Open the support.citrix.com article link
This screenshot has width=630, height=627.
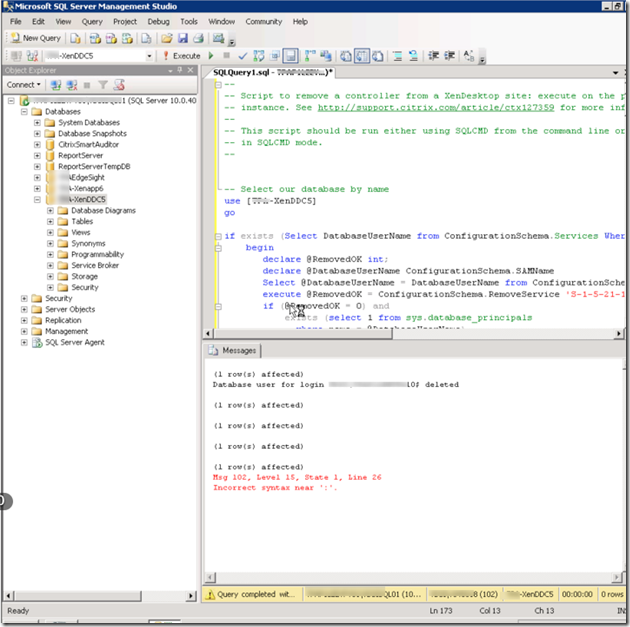pyautogui.click(x=436, y=107)
